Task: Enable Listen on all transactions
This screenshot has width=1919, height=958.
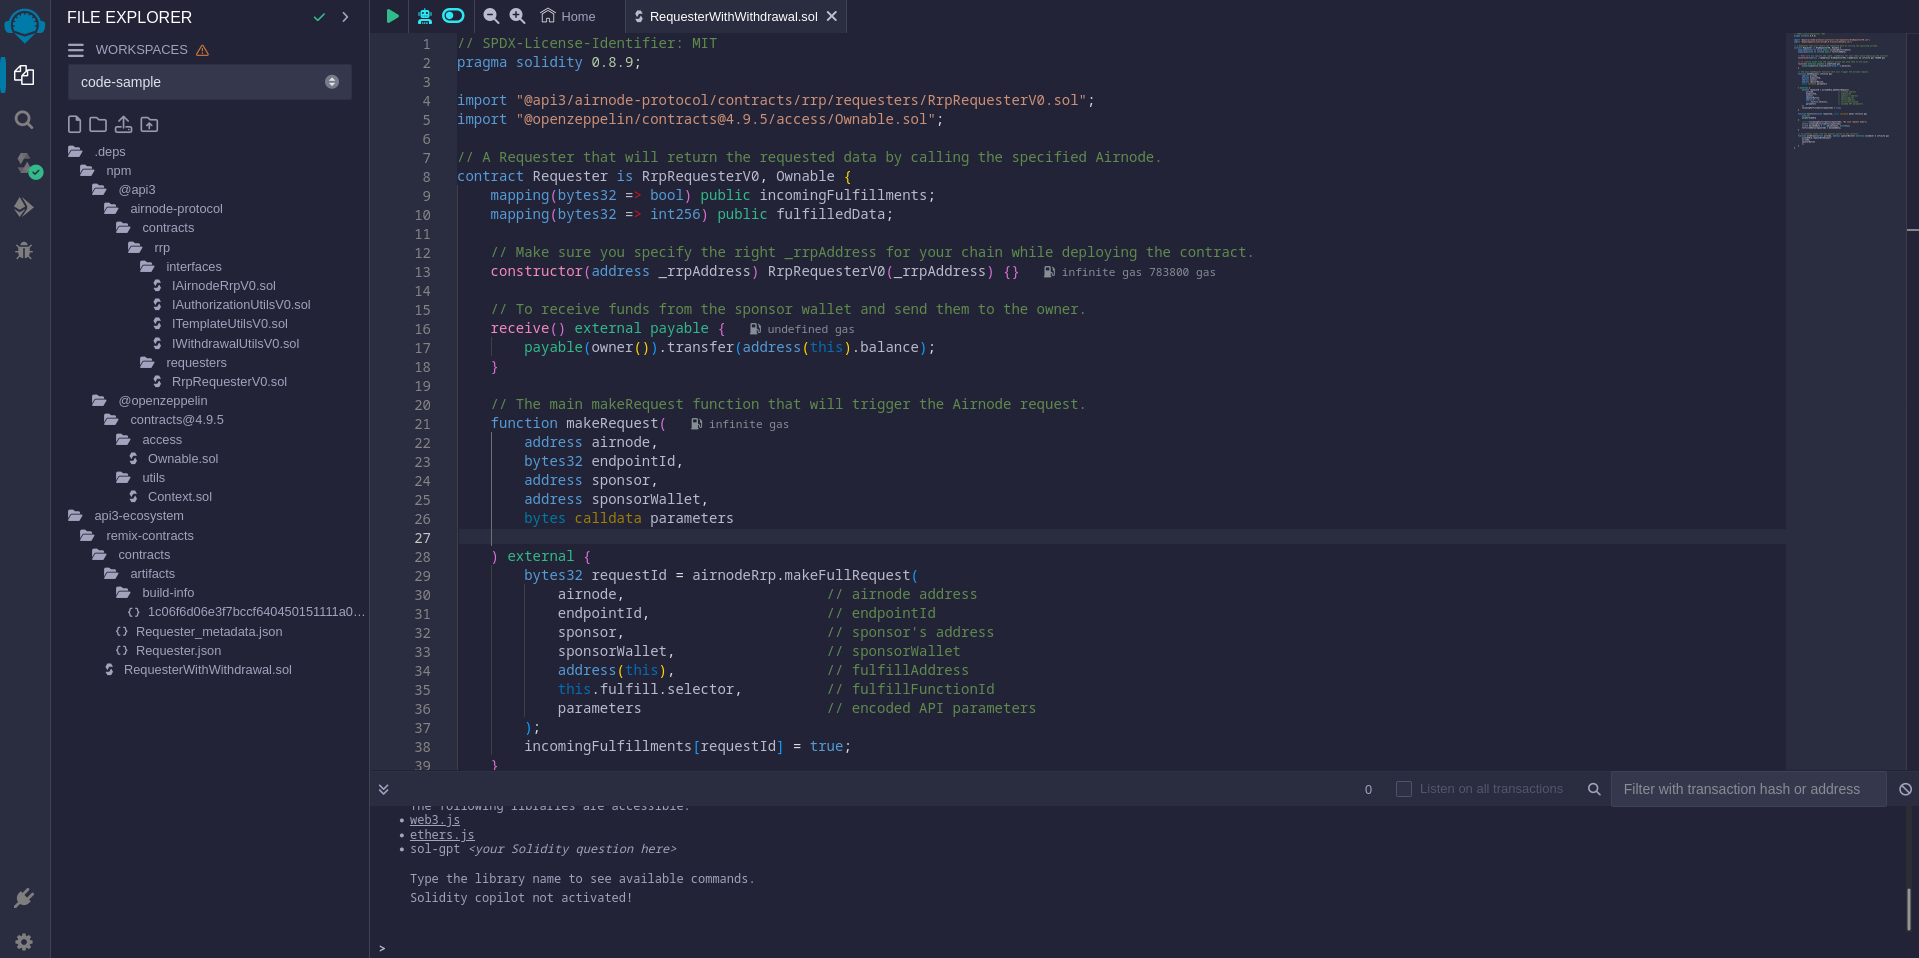Action: click(1404, 789)
